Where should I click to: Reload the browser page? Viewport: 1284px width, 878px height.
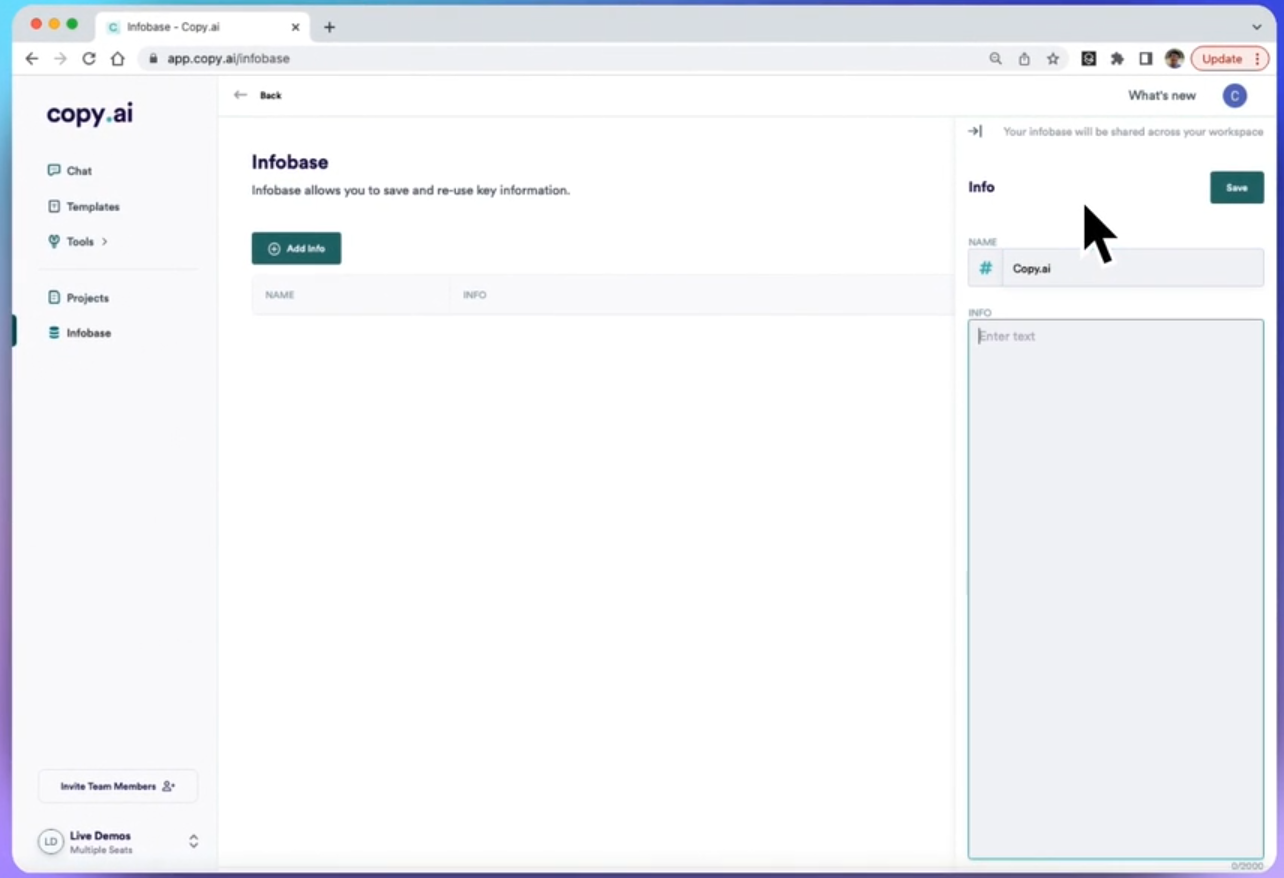[x=89, y=59]
